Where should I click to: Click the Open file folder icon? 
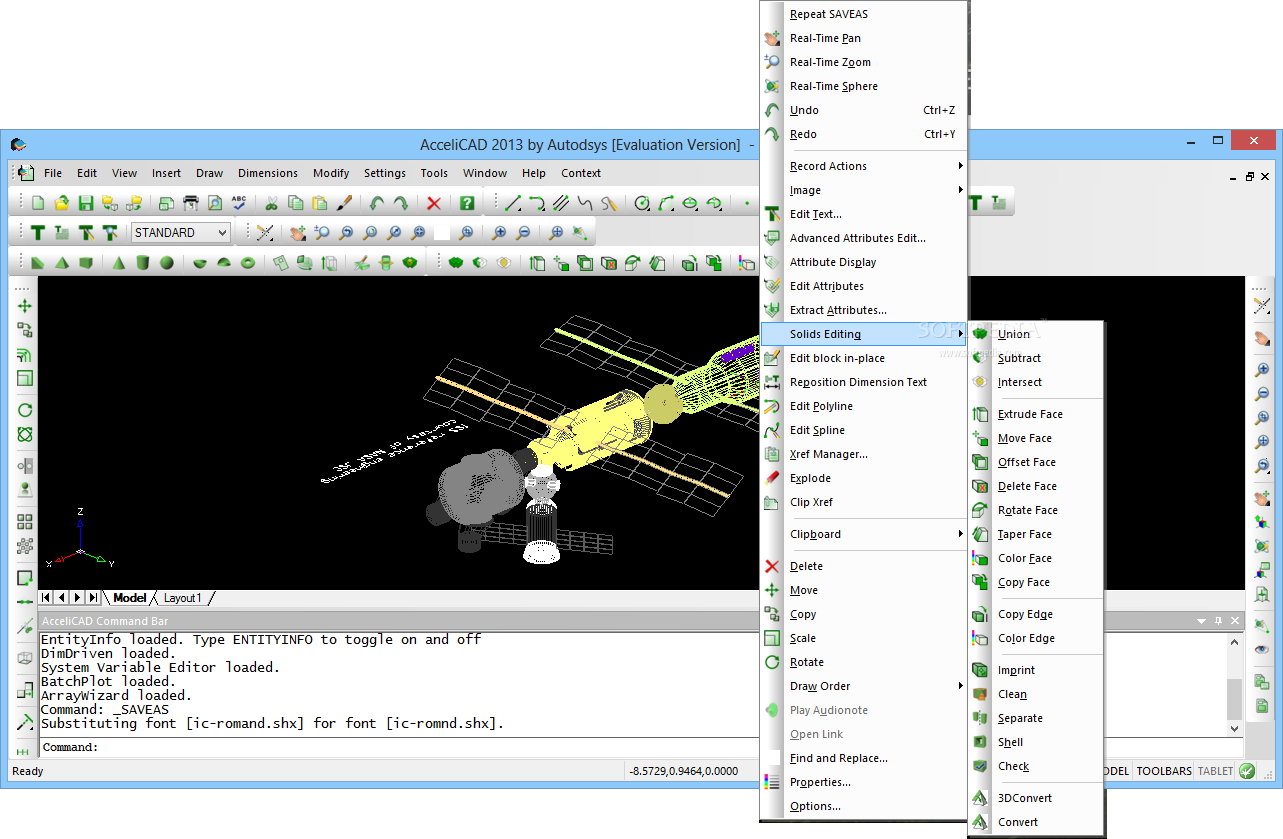pyautogui.click(x=62, y=203)
